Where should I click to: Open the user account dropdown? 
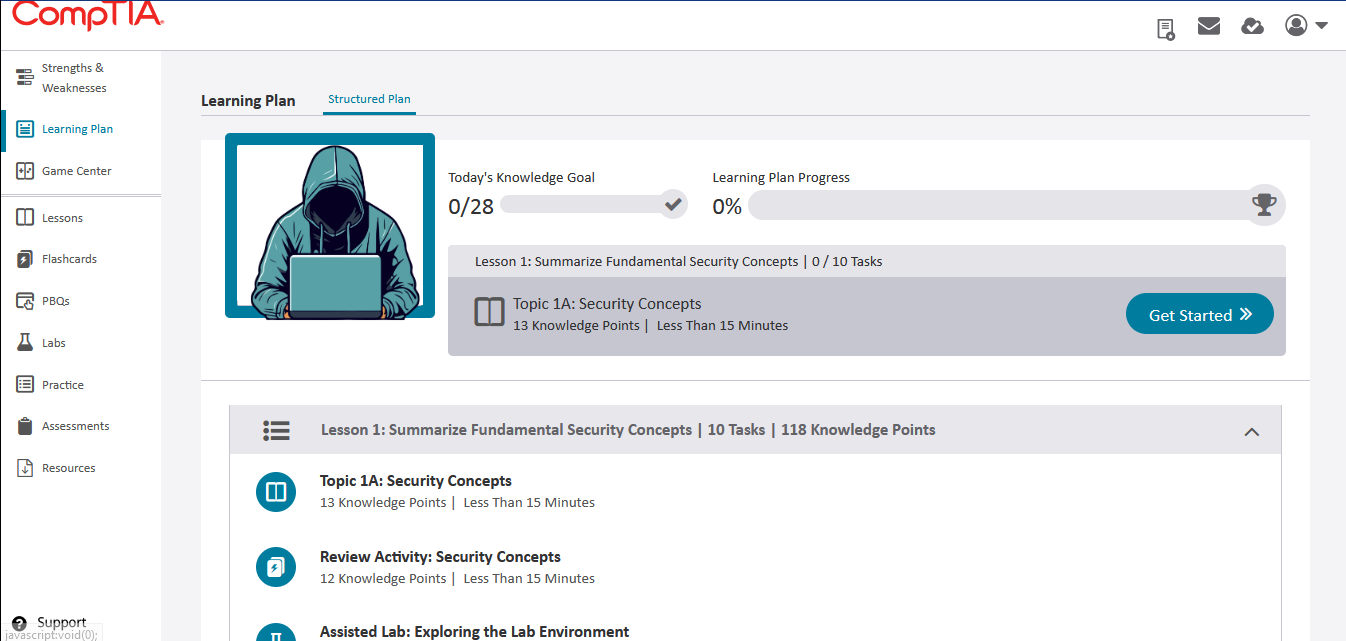(x=1295, y=24)
